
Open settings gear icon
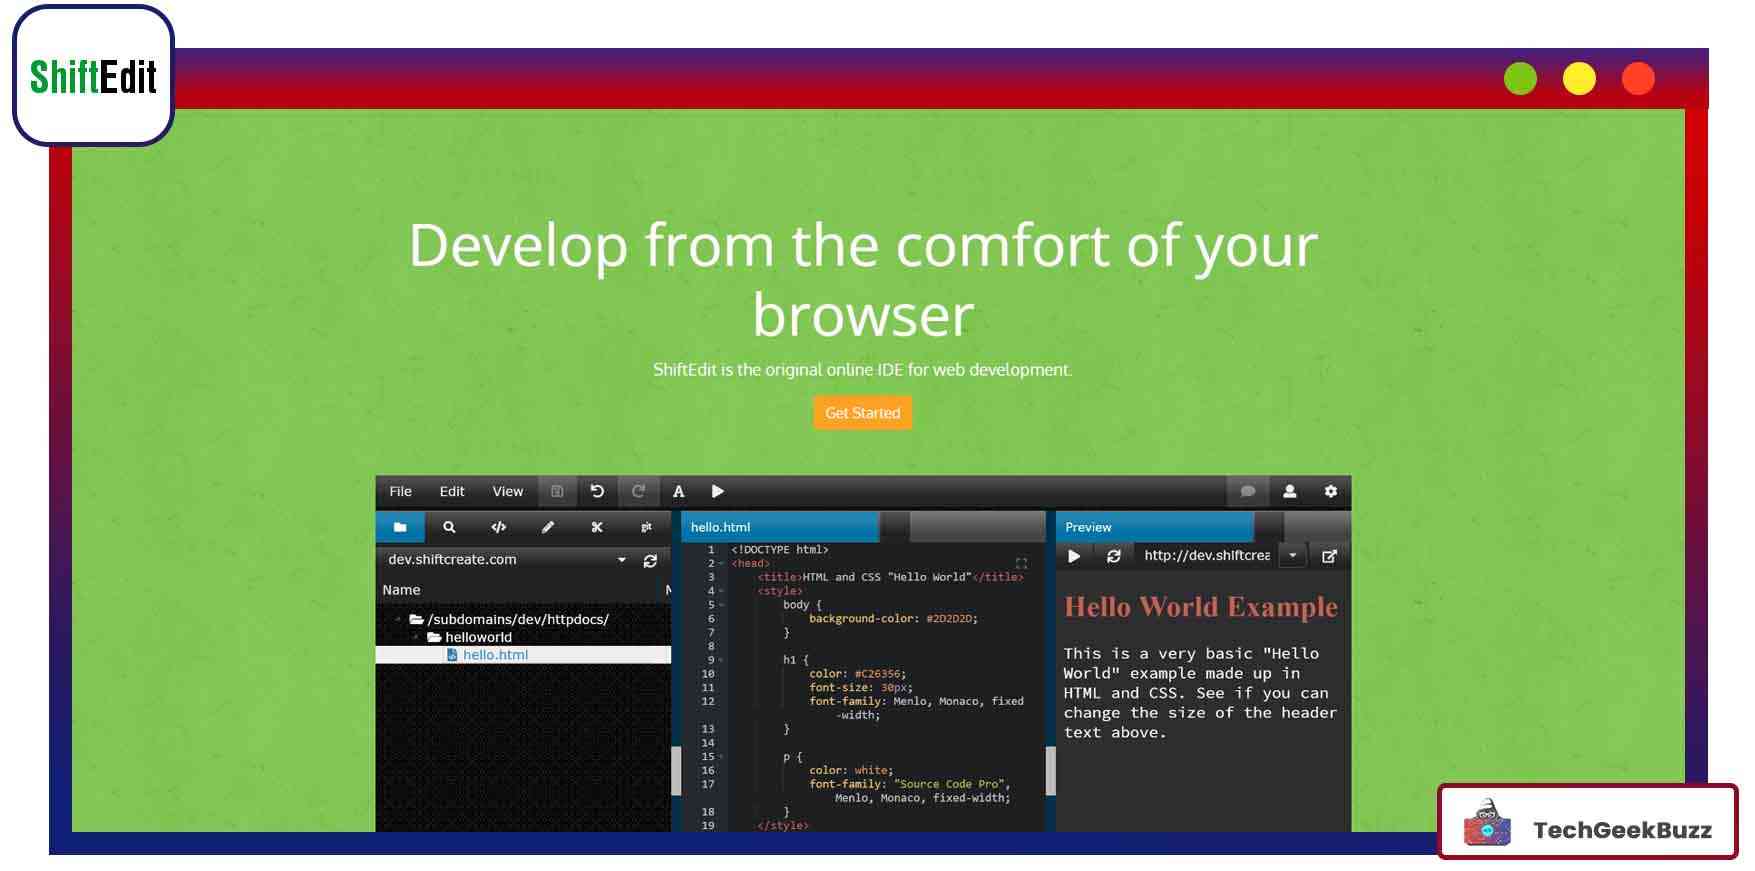pos(1330,491)
